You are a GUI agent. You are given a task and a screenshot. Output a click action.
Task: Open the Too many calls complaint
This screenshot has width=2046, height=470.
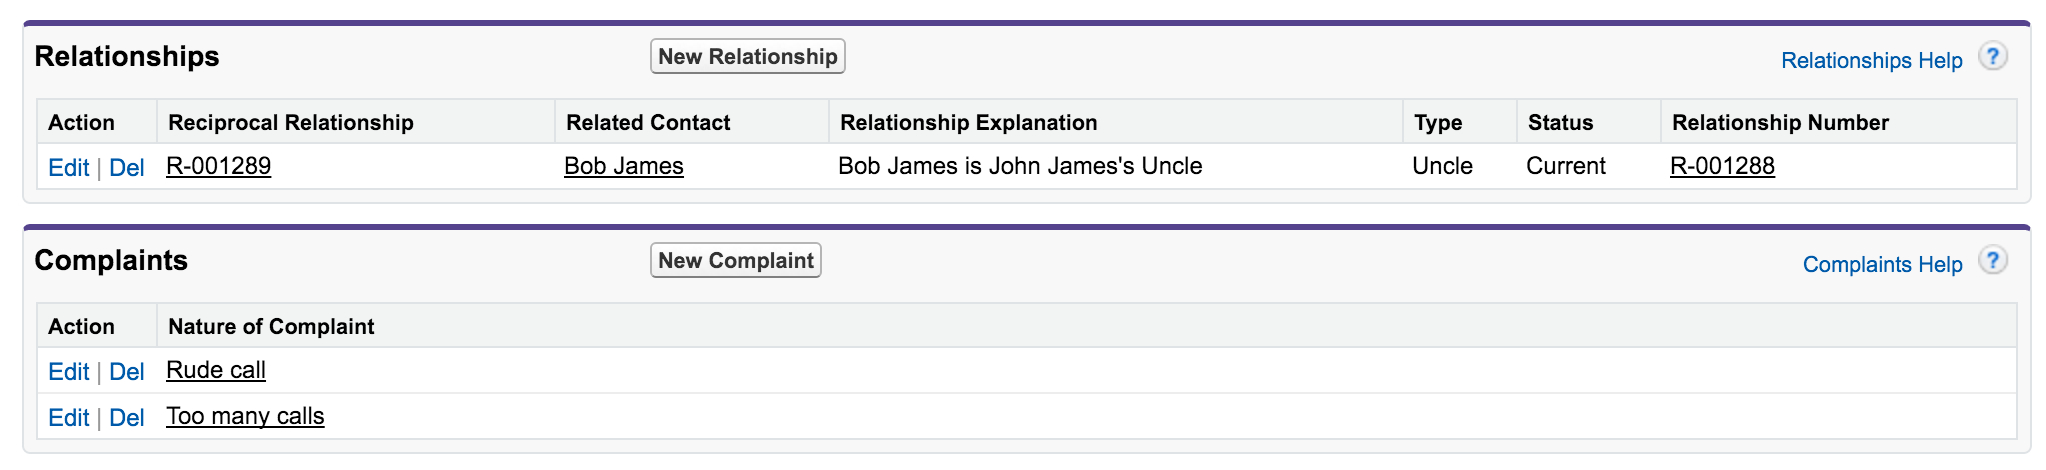pyautogui.click(x=245, y=416)
